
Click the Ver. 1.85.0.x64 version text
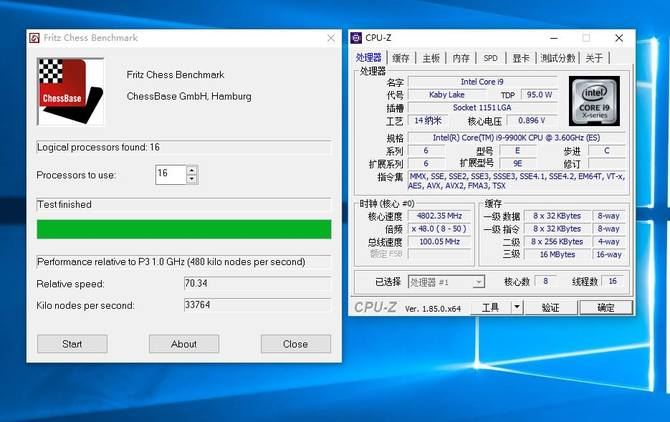click(433, 308)
